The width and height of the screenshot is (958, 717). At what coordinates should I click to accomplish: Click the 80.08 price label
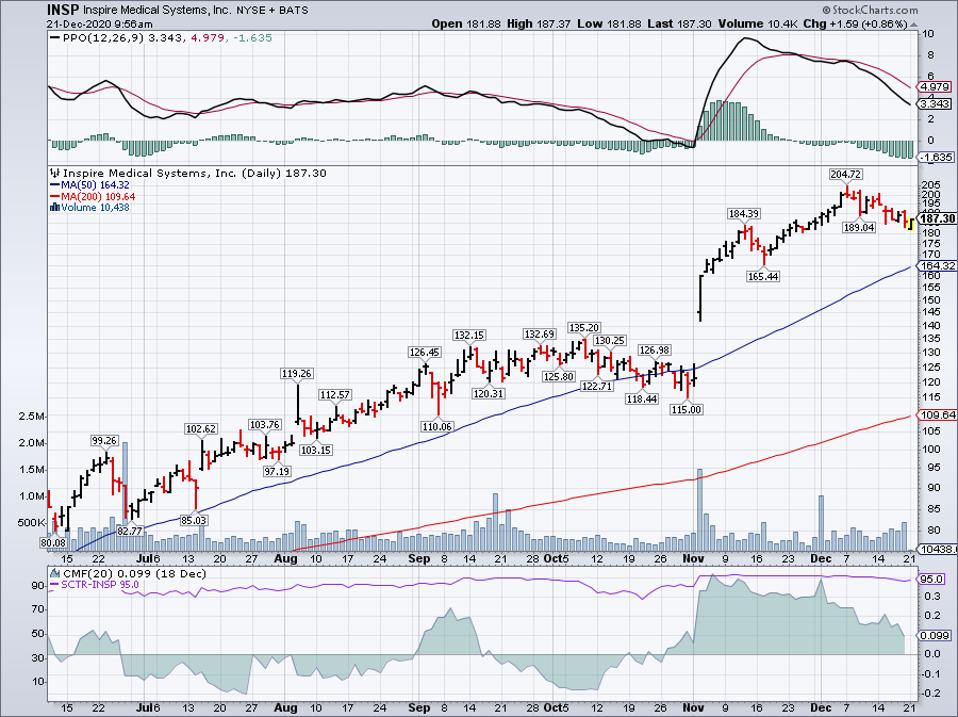[x=53, y=542]
